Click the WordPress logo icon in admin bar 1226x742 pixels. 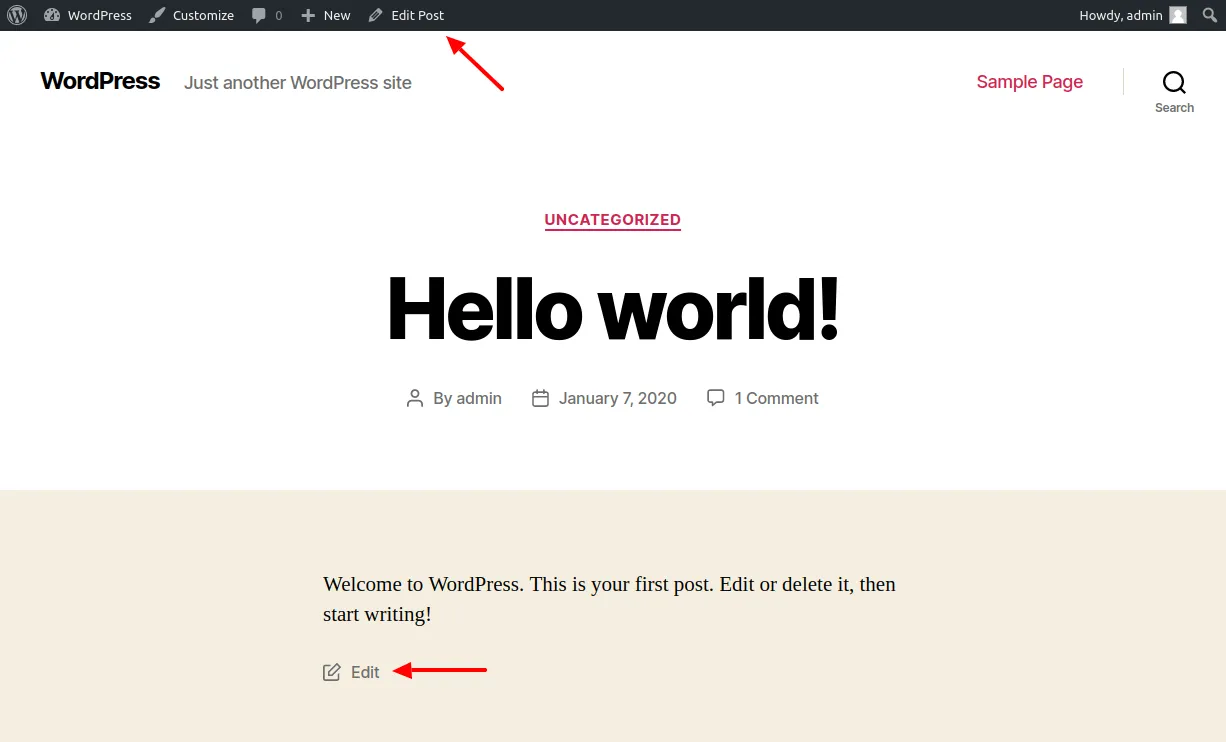click(x=17, y=15)
